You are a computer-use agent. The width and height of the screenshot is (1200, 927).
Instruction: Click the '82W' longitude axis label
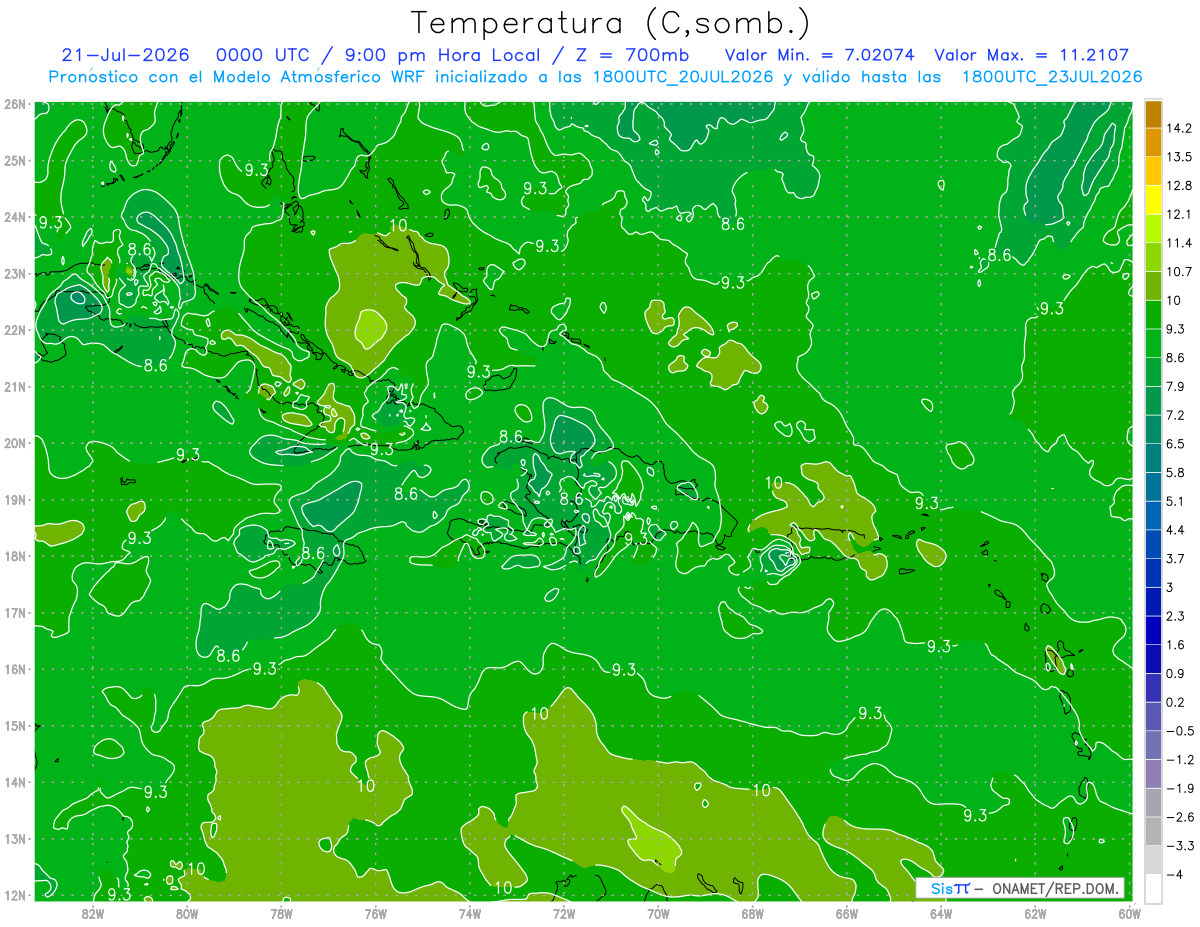93,913
